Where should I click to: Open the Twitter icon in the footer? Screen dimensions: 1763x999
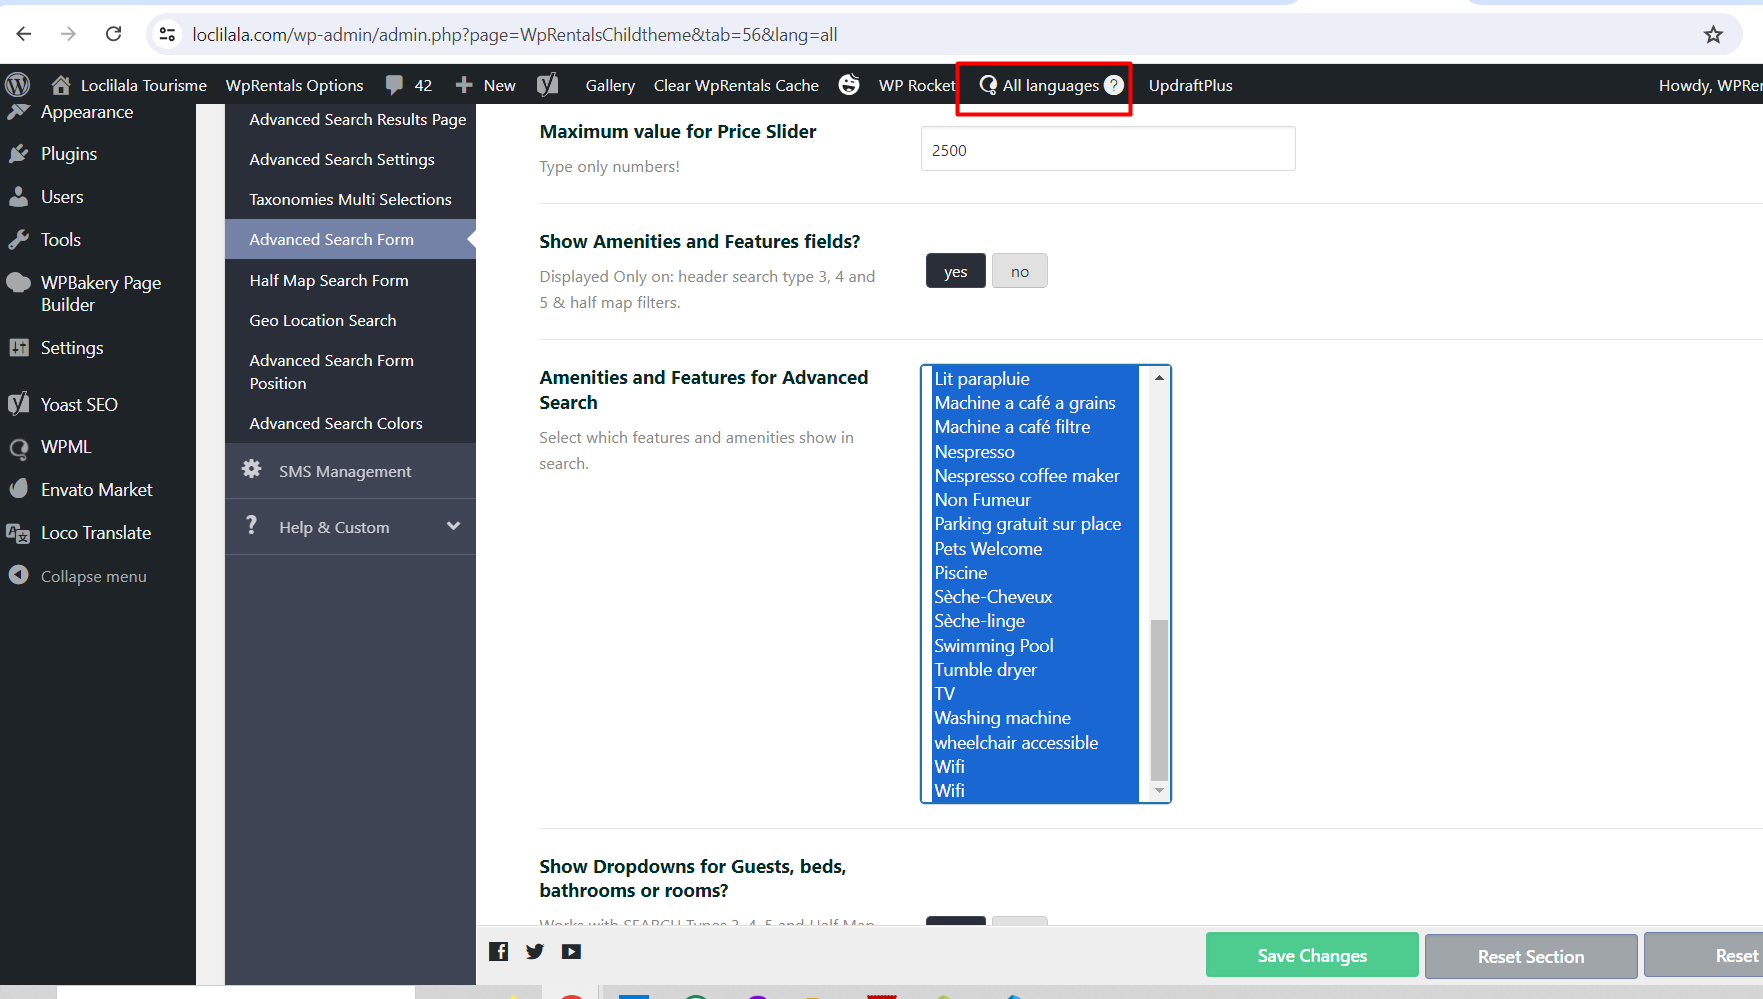(535, 952)
